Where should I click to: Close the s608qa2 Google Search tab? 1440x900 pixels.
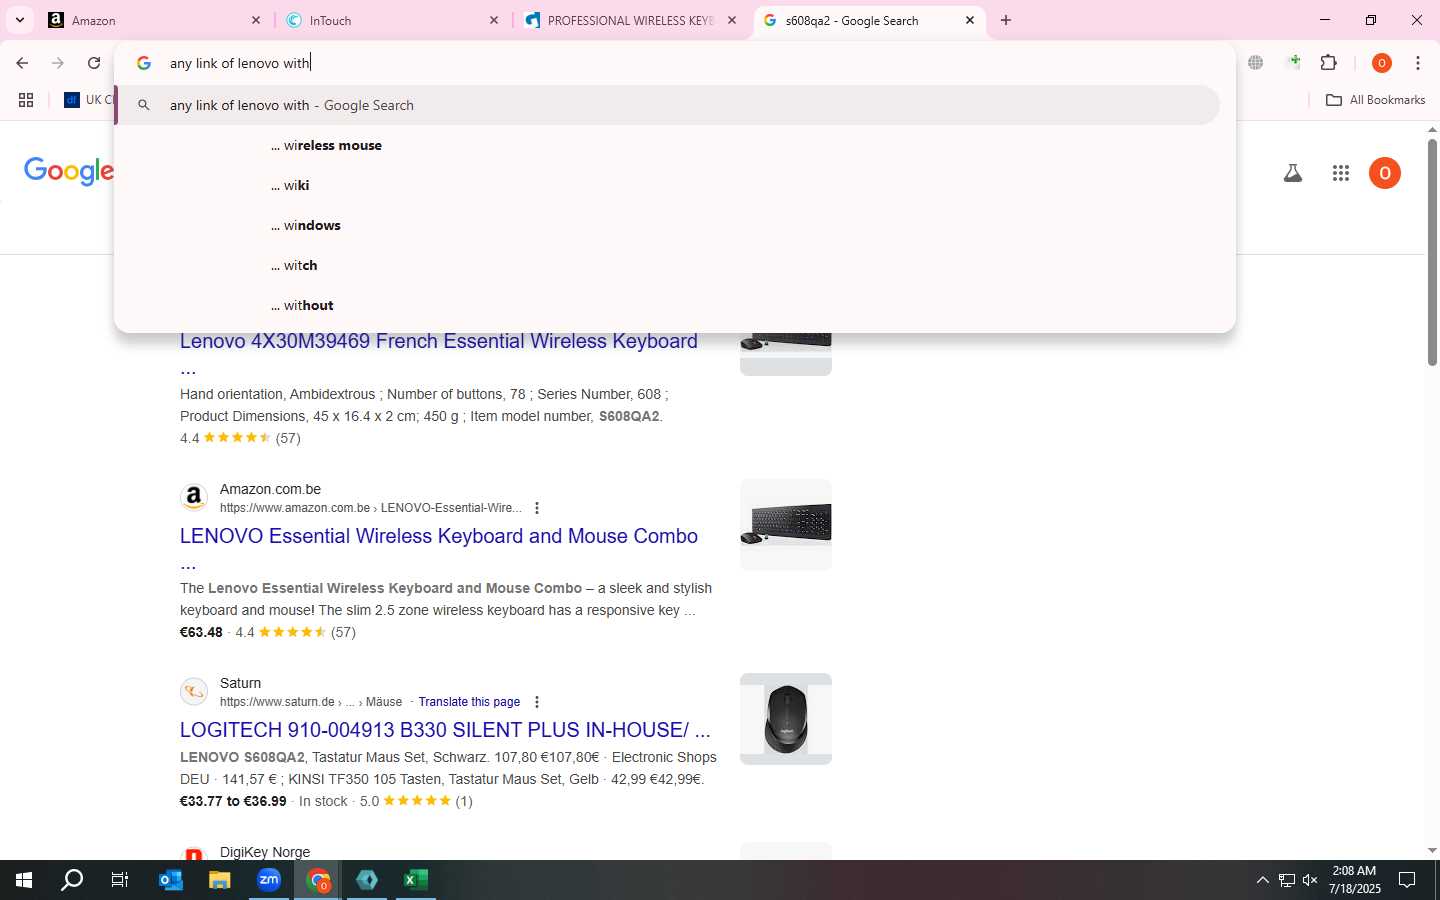(969, 20)
